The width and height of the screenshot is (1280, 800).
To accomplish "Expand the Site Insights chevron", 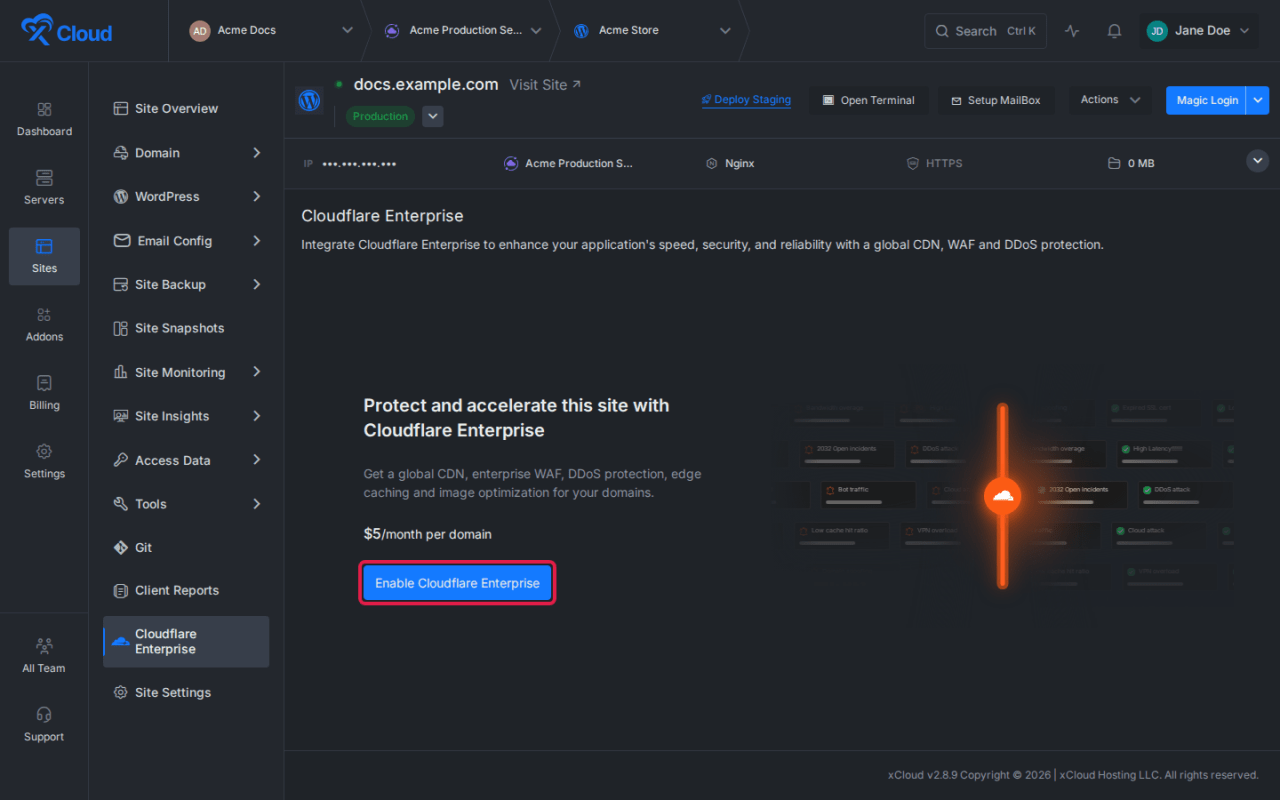I will coord(256,416).
